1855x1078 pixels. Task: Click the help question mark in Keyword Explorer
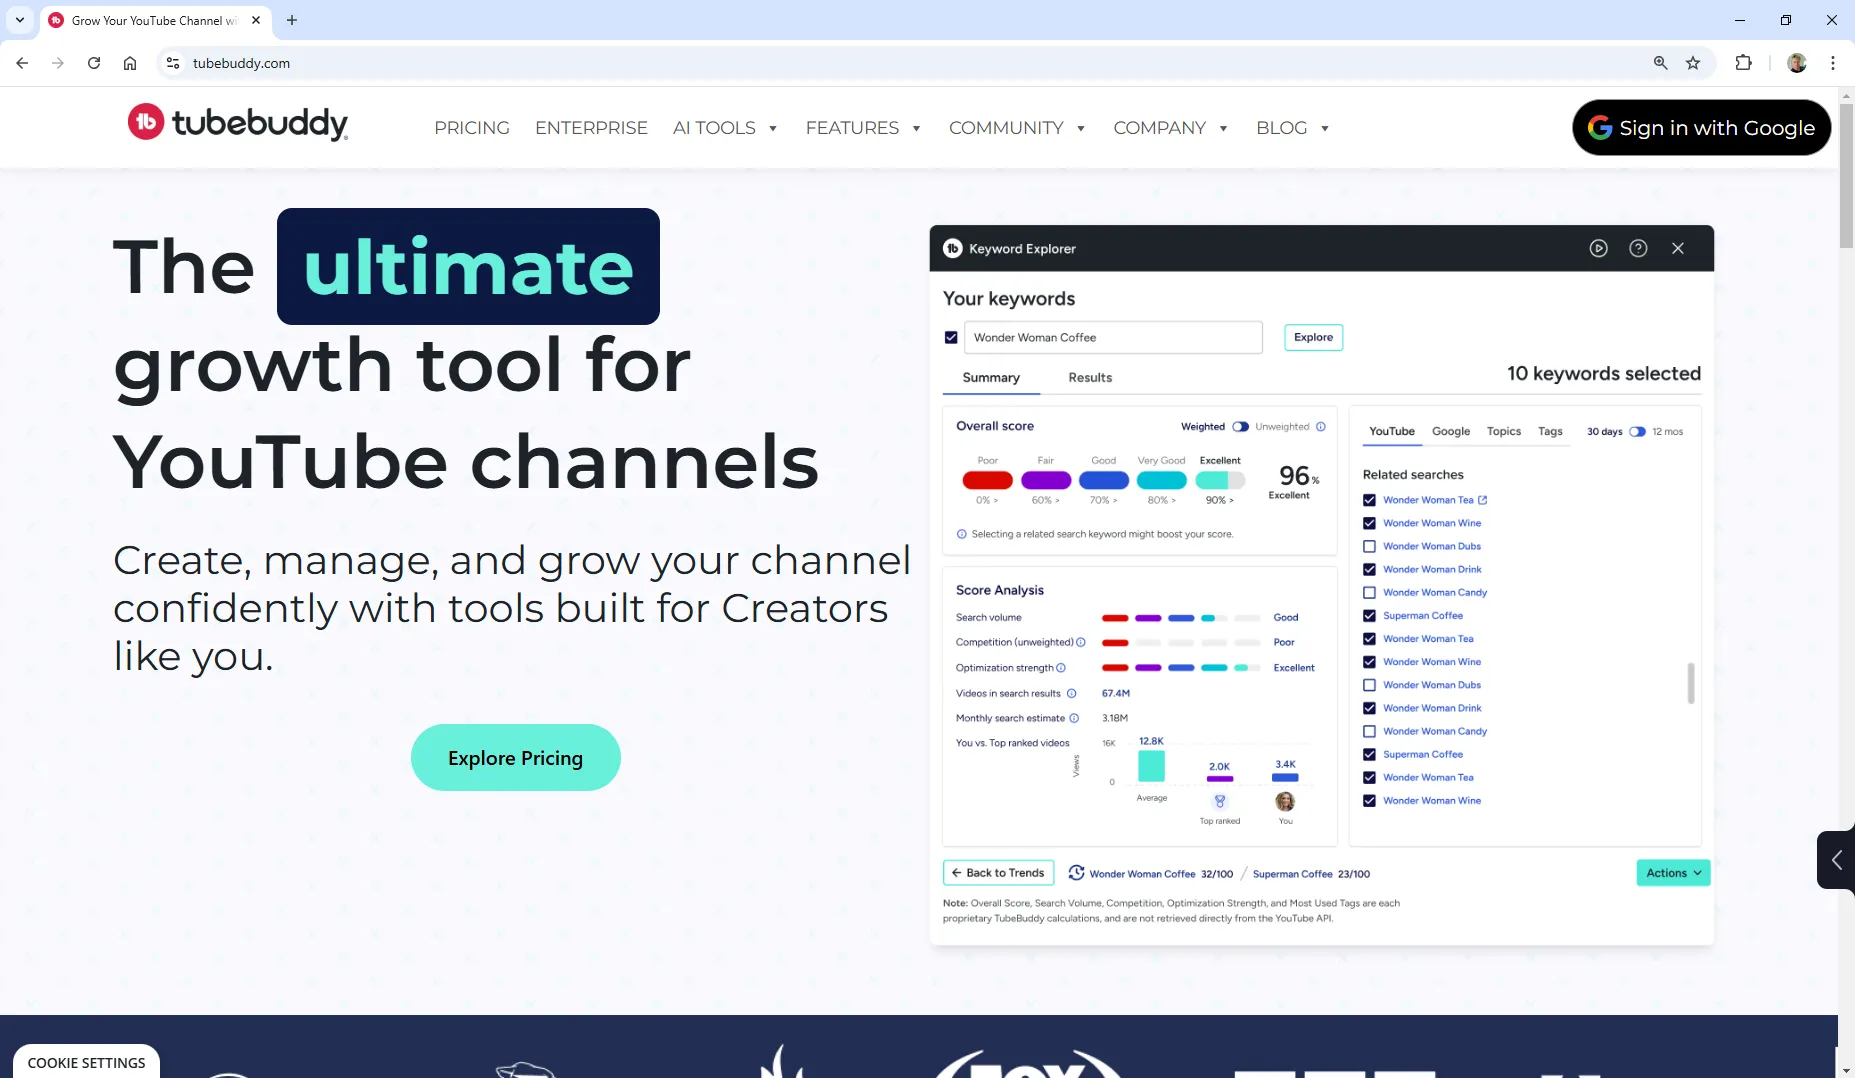coord(1638,248)
